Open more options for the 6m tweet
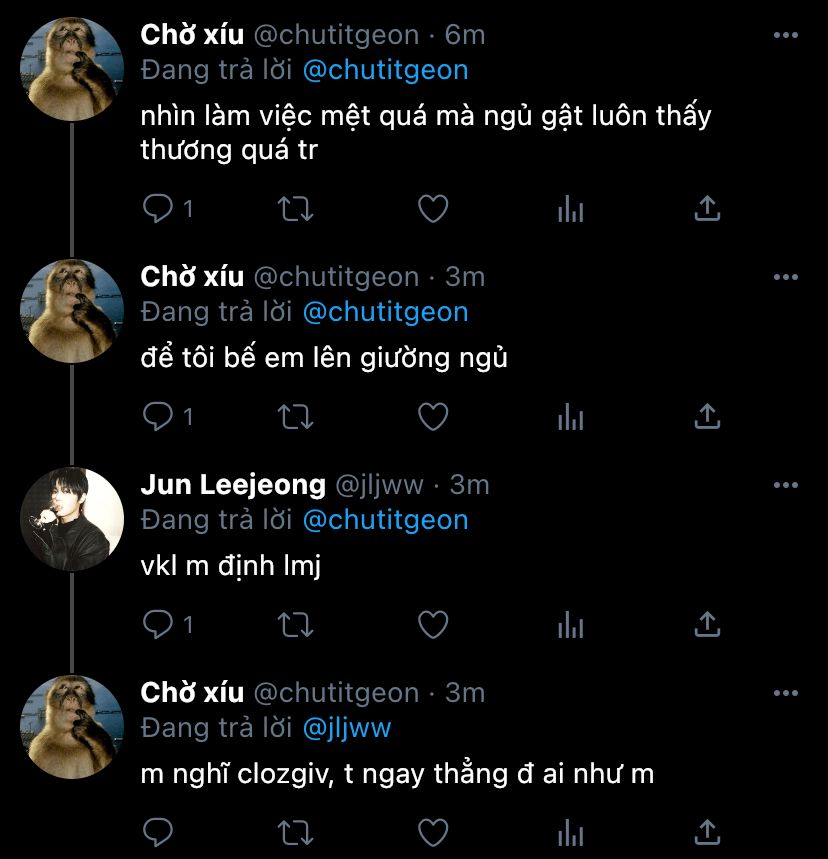The width and height of the screenshot is (828, 859). 786,35
